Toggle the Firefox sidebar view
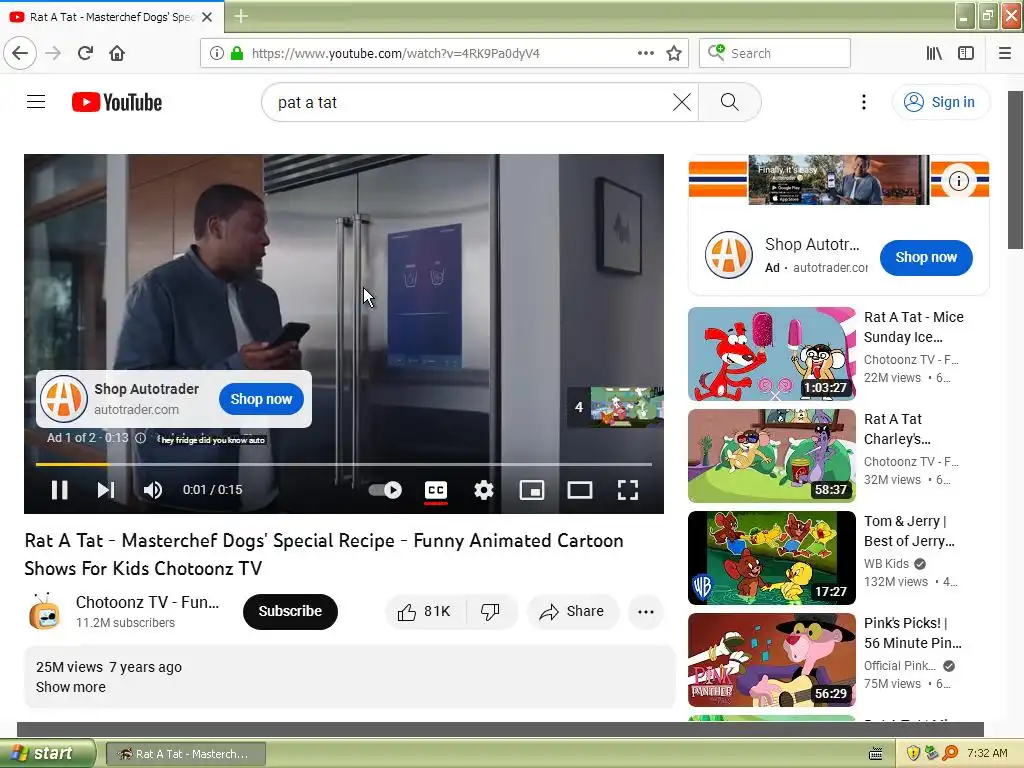The width and height of the screenshot is (1024, 768). (966, 53)
